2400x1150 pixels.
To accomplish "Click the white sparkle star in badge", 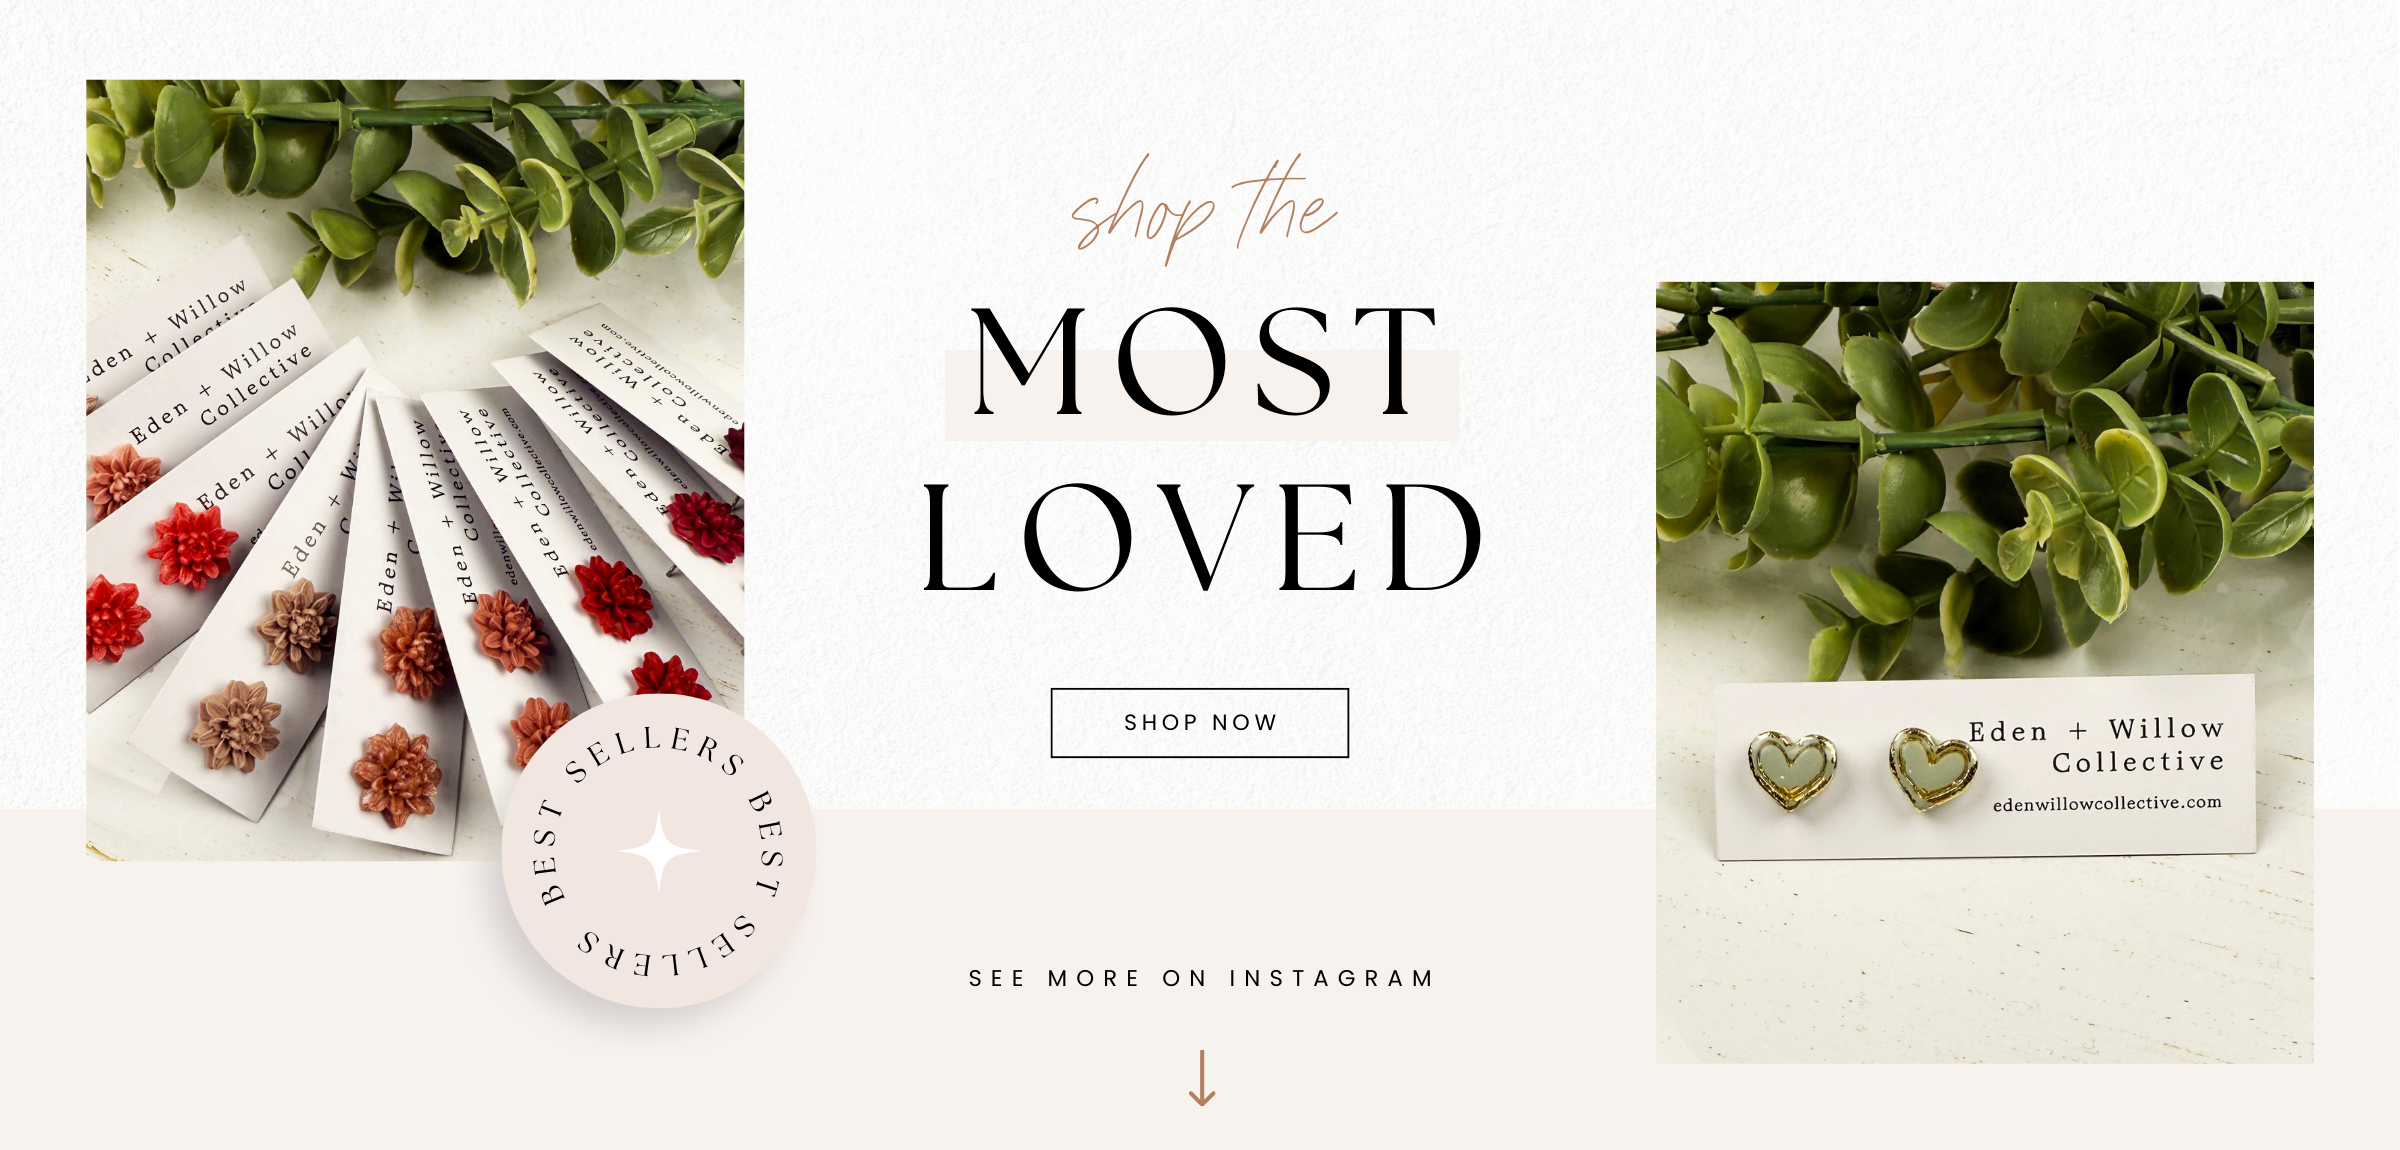I will 659,851.
